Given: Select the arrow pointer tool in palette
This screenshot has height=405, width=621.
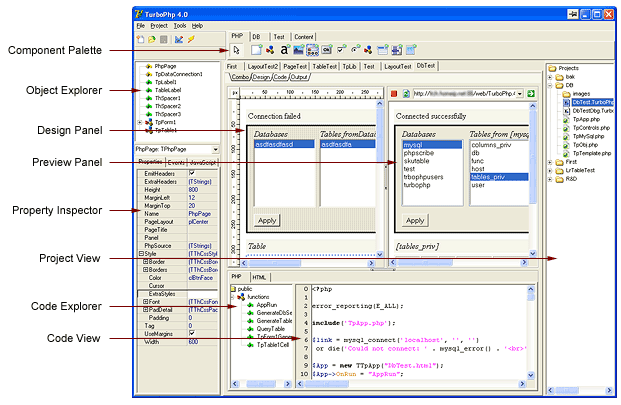Looking at the screenshot, I should pos(236,49).
